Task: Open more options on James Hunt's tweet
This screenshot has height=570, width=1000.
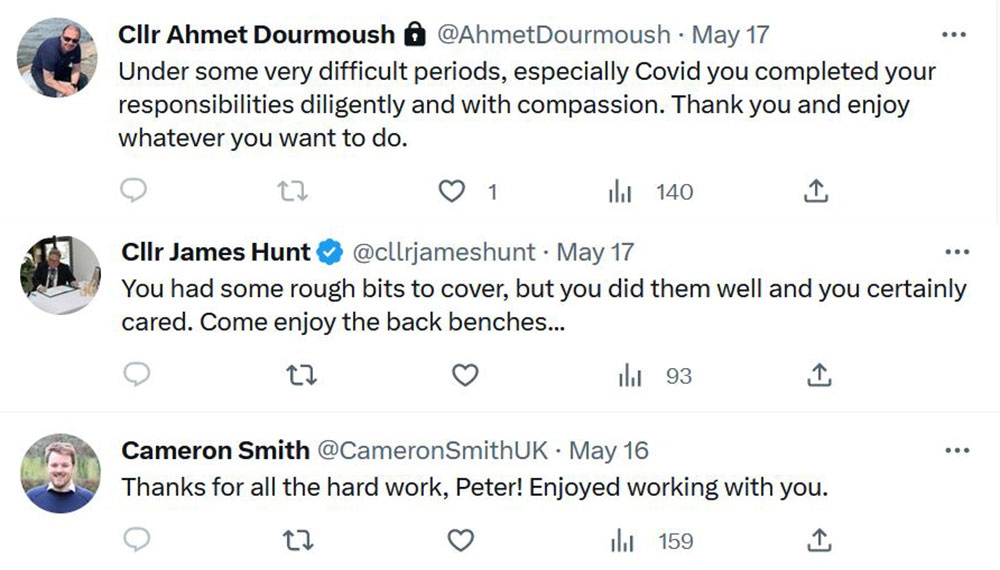Action: pyautogui.click(x=957, y=252)
